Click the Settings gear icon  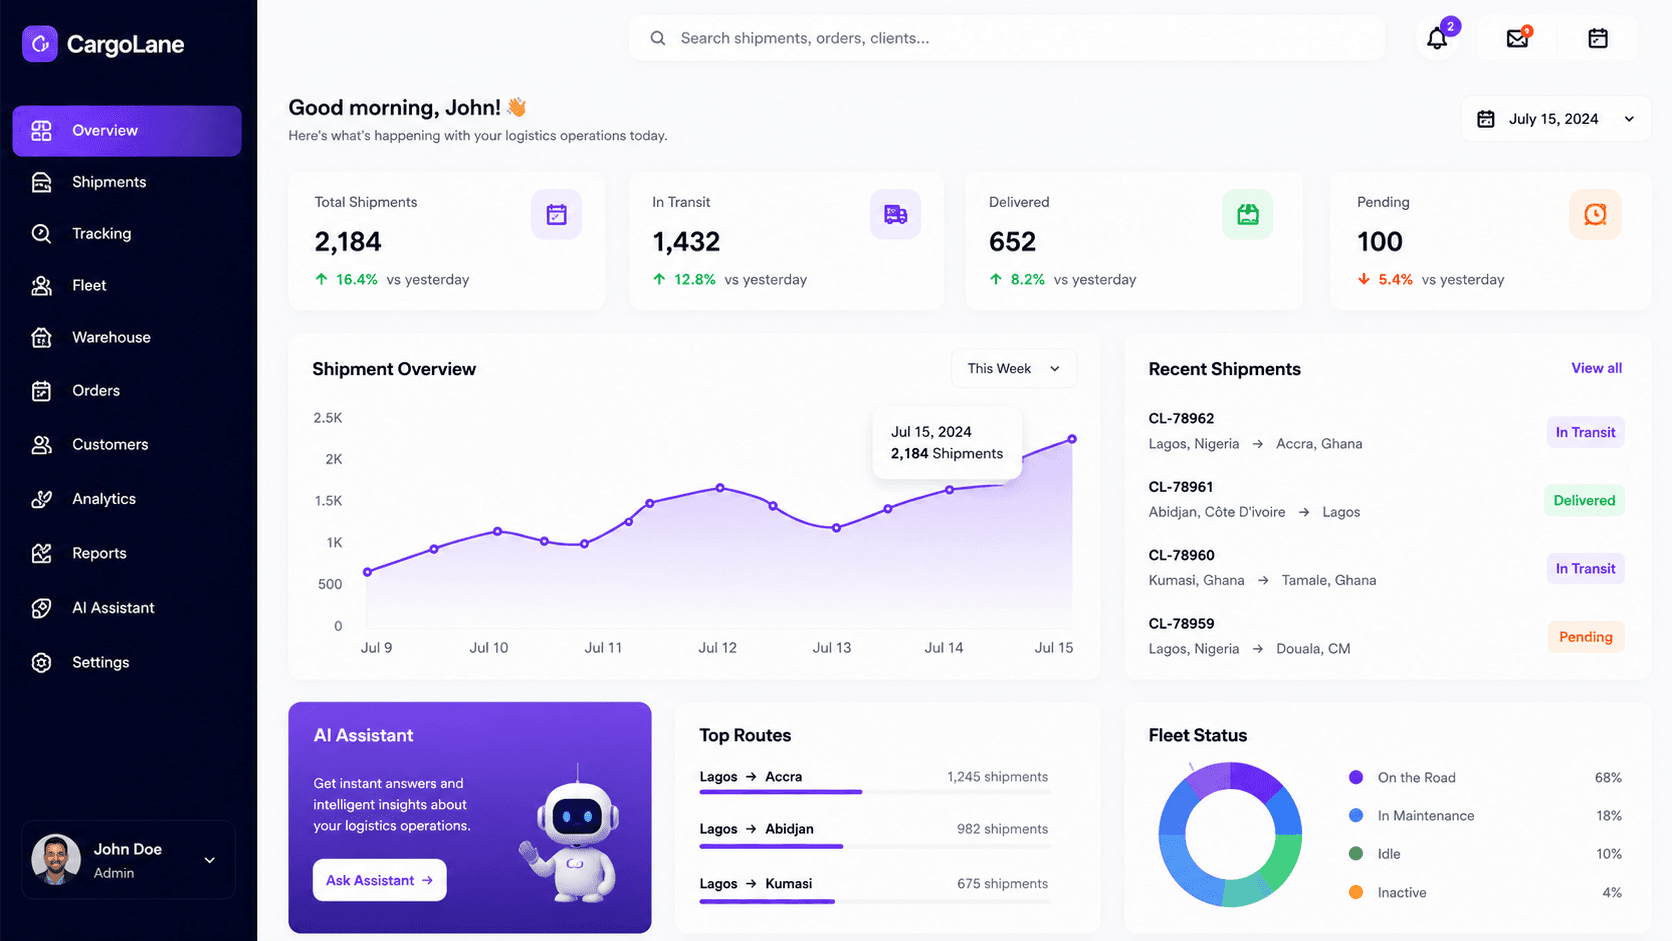[41, 662]
